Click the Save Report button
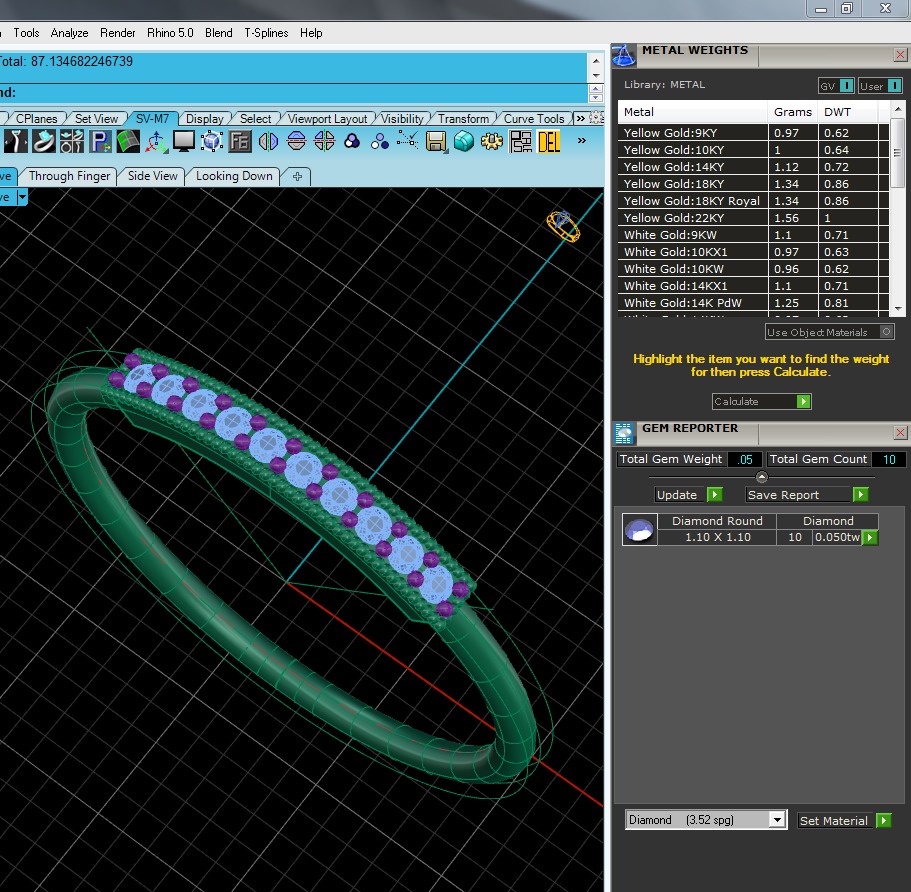The height and width of the screenshot is (892, 911). (806, 495)
